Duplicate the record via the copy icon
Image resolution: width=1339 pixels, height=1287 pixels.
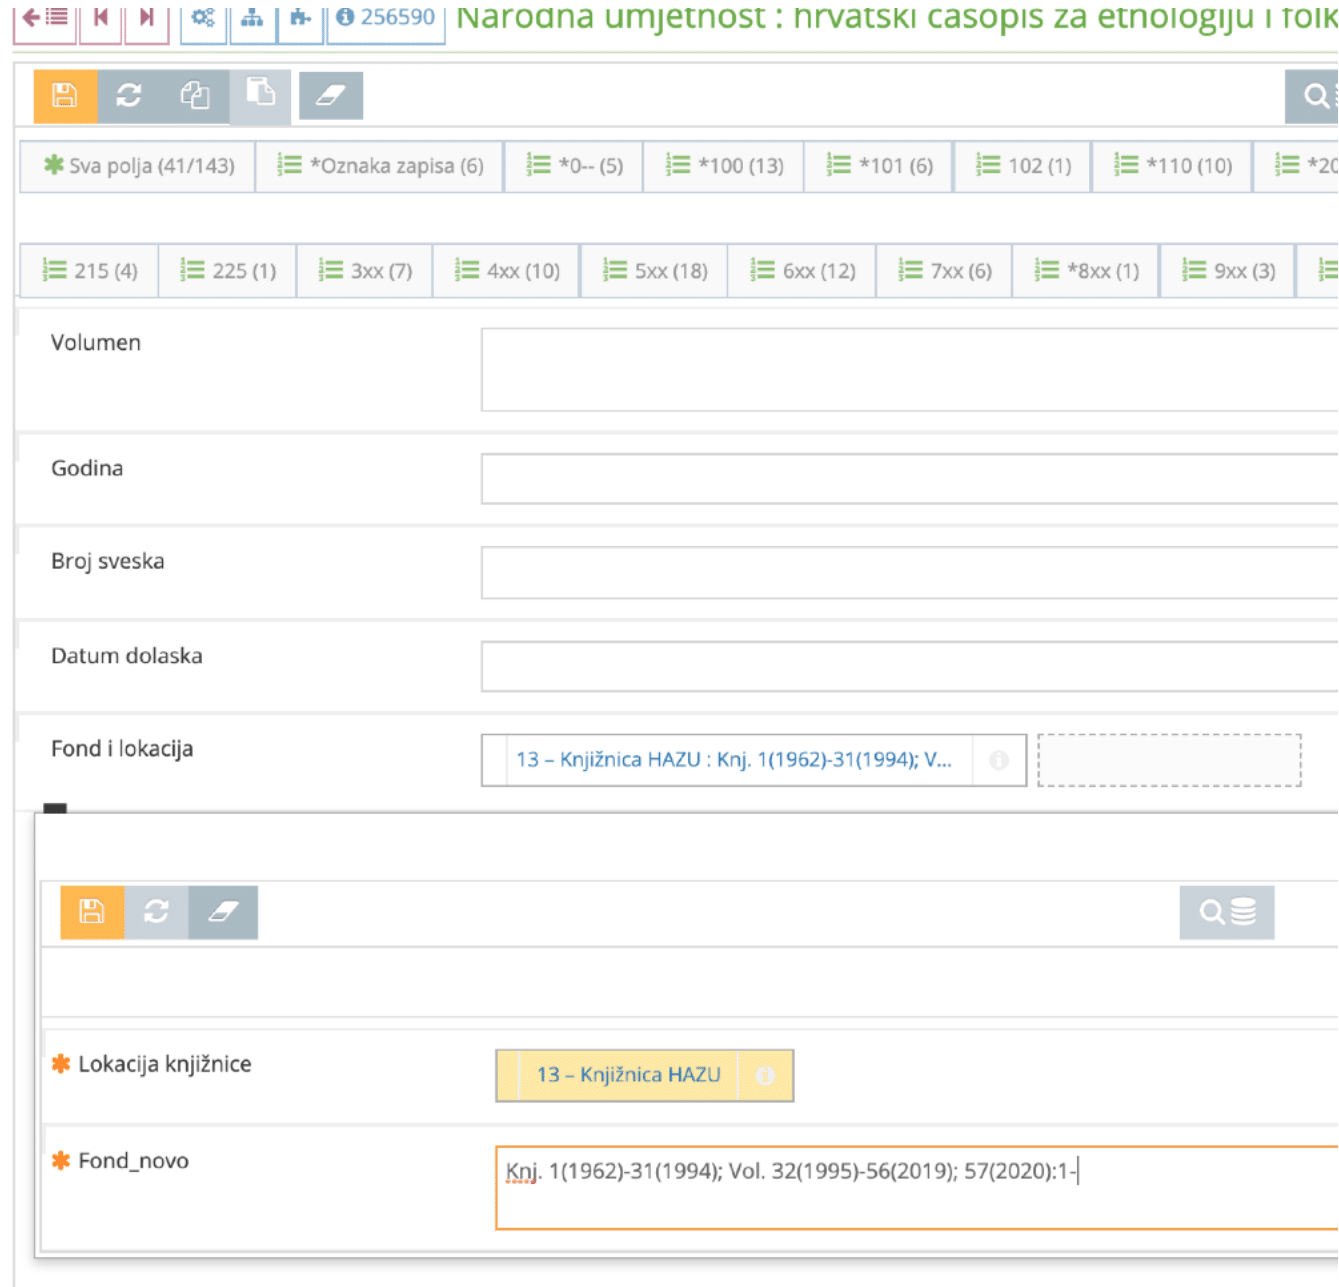(196, 95)
